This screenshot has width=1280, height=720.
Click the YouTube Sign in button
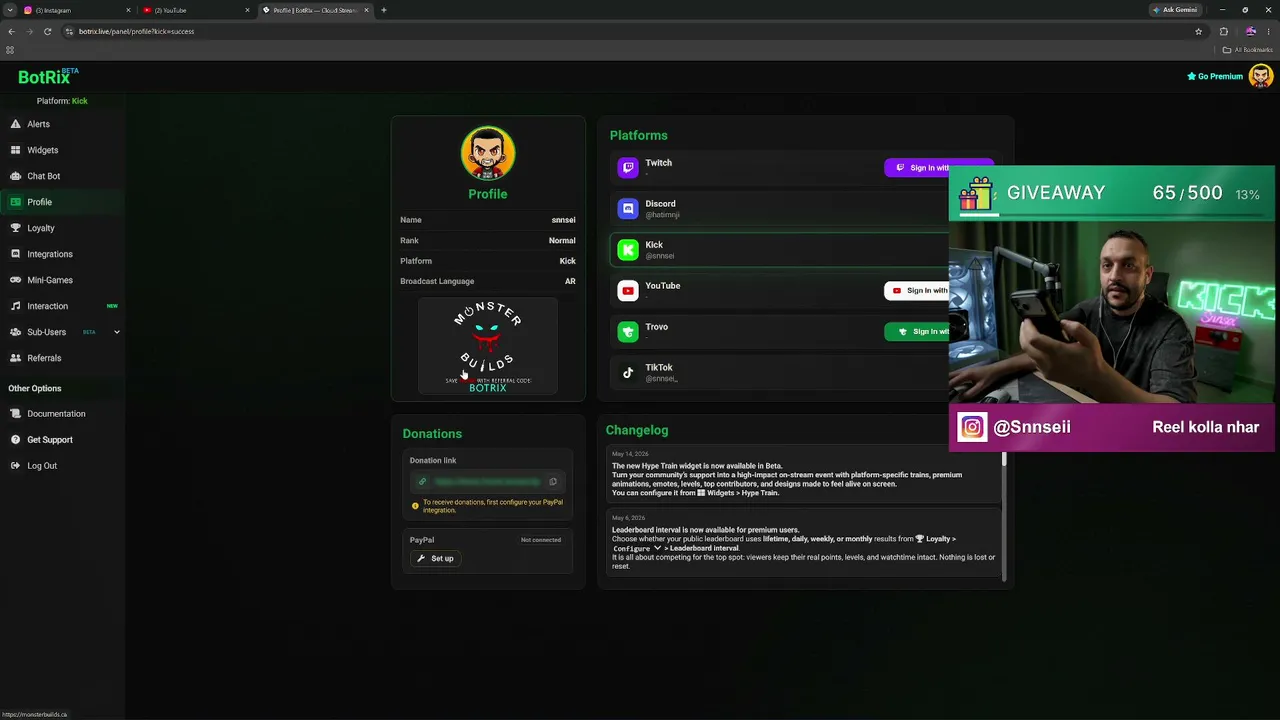coord(917,291)
